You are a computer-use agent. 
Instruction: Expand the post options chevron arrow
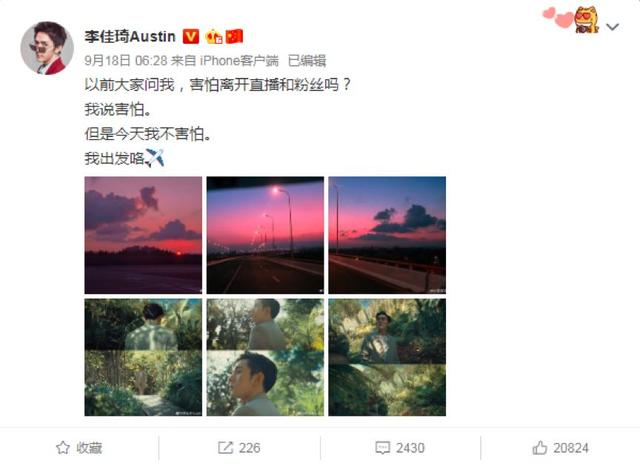click(x=612, y=27)
